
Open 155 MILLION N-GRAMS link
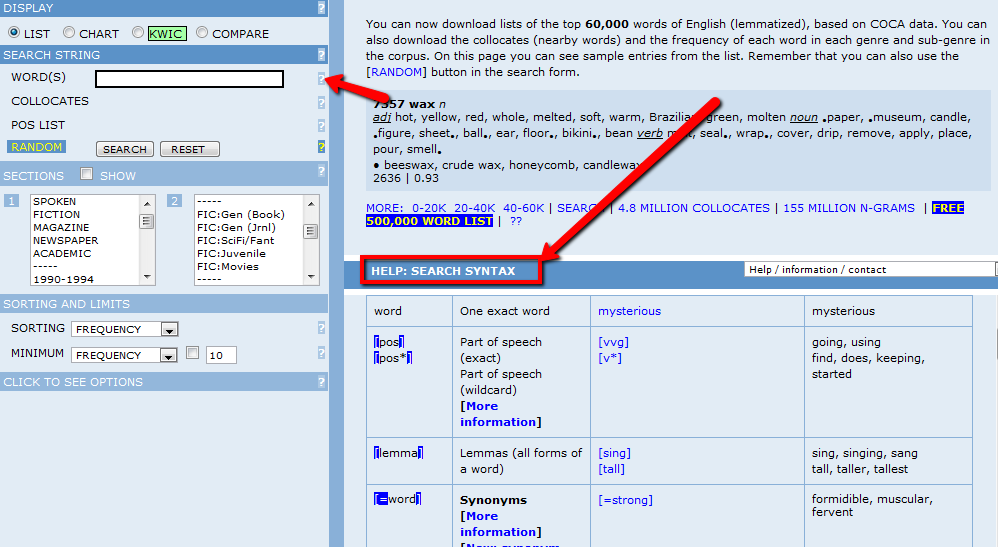click(x=849, y=208)
